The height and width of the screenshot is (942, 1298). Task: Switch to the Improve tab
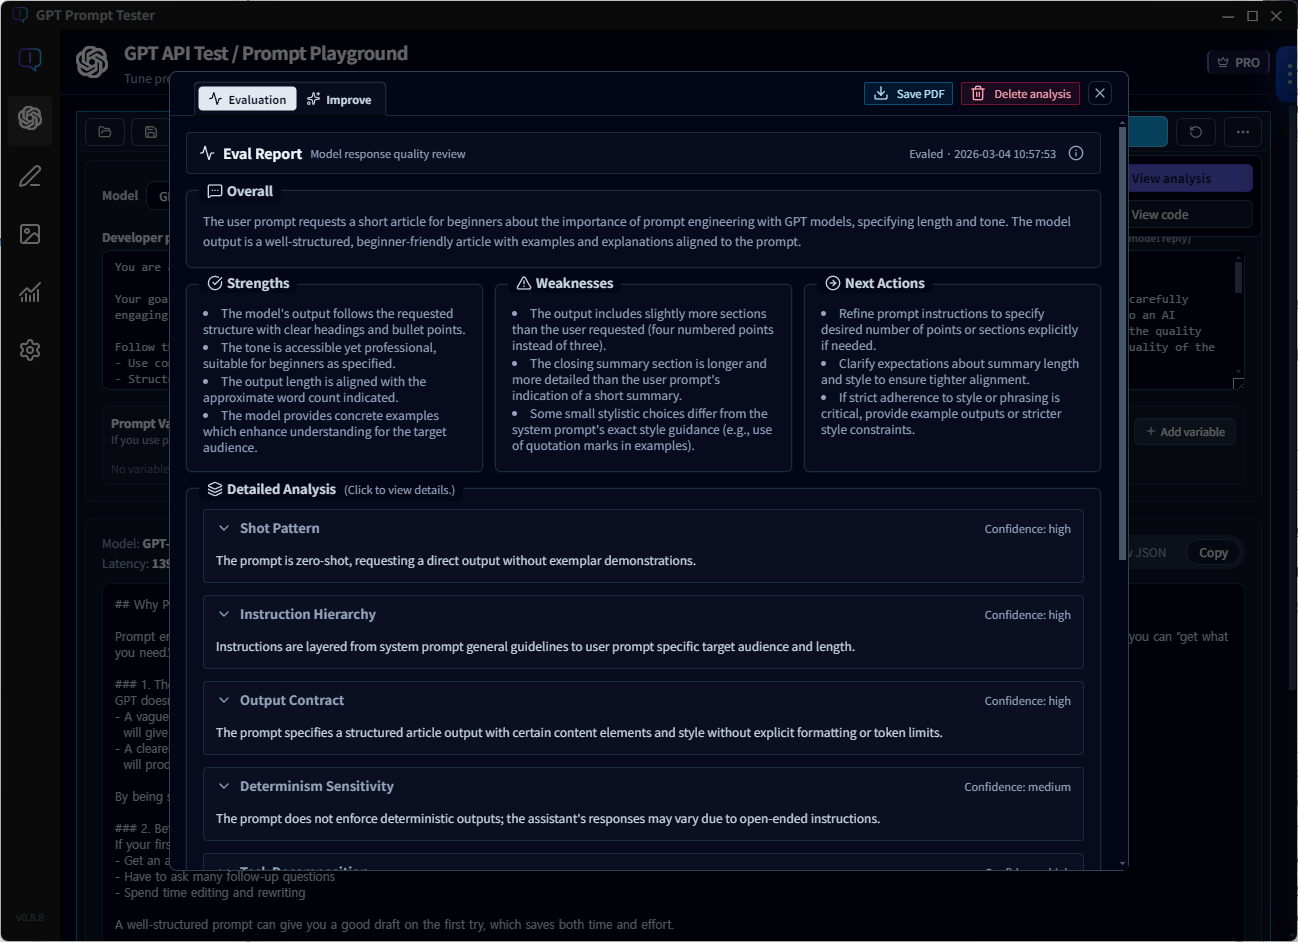pyautogui.click(x=340, y=98)
